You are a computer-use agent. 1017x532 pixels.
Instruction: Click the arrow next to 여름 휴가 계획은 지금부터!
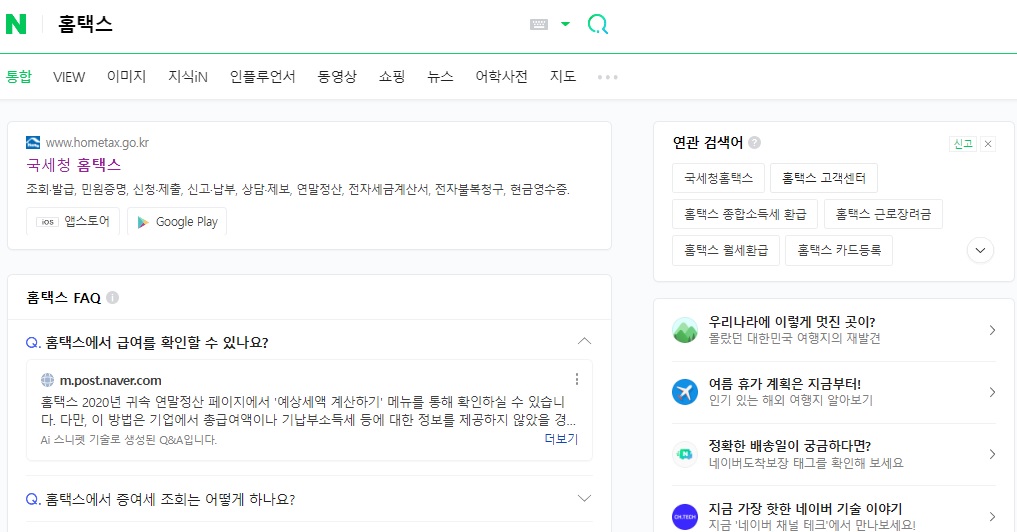[992, 392]
